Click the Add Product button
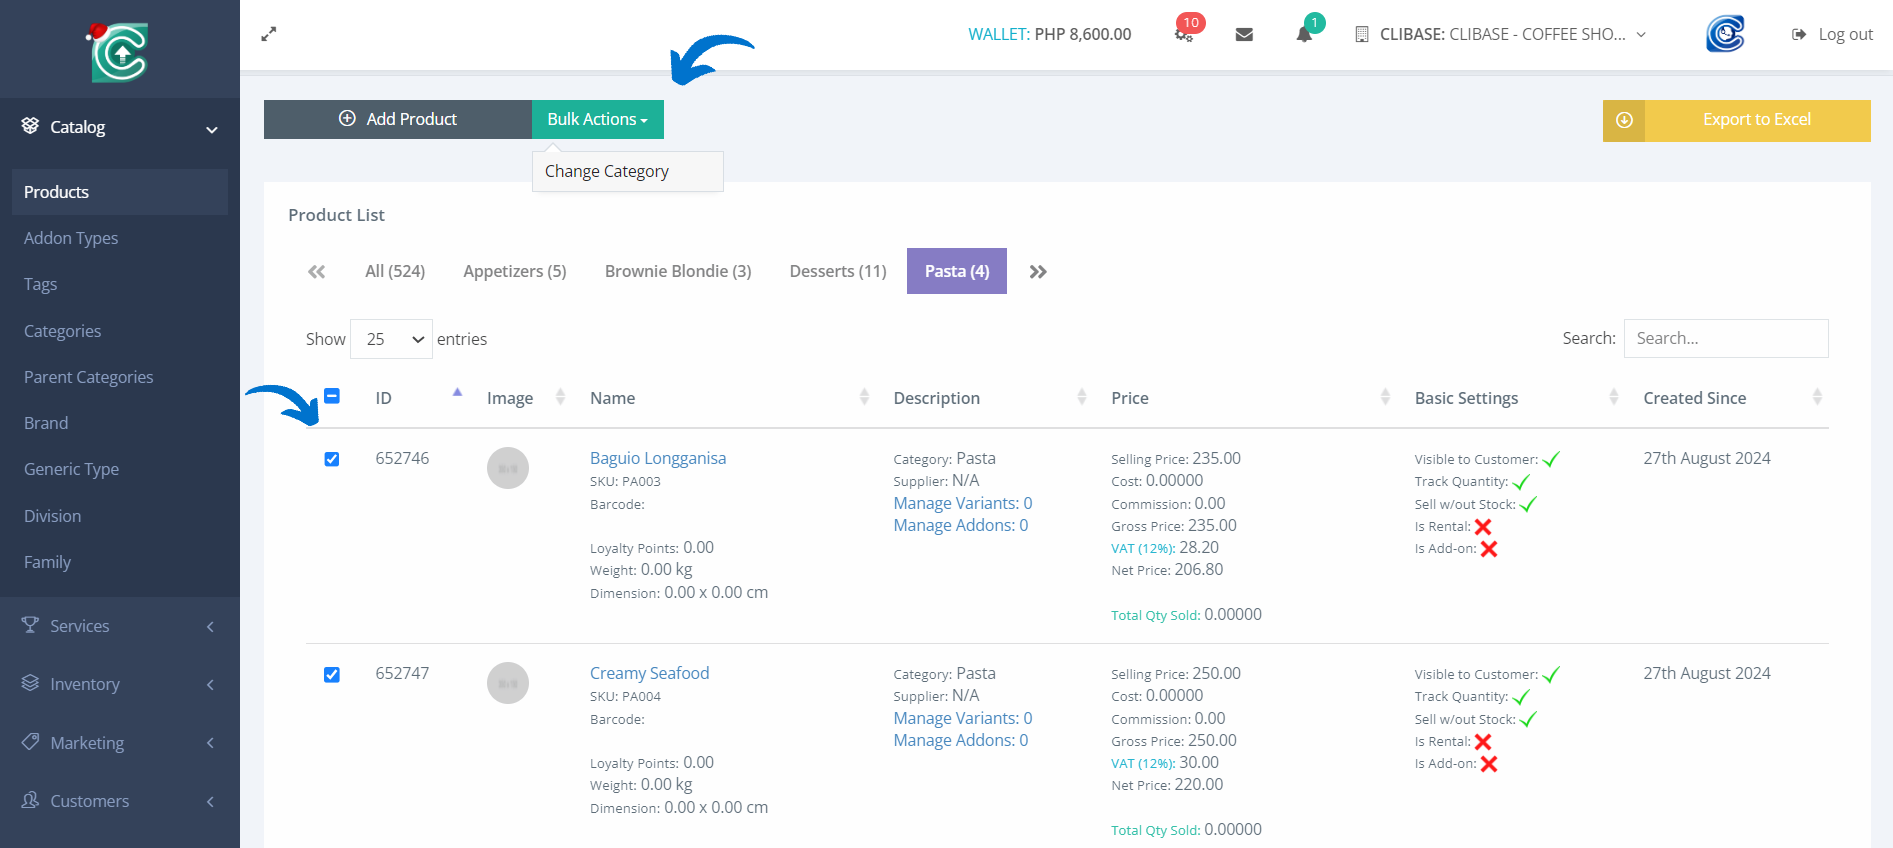 [x=398, y=119]
